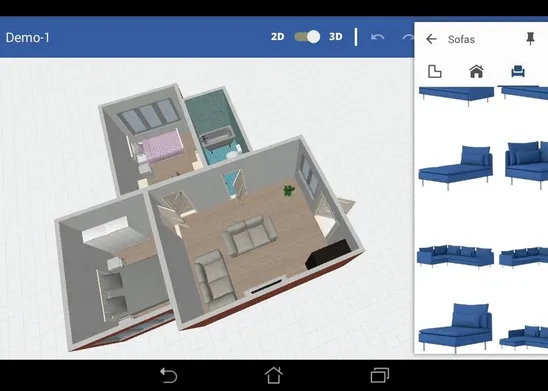This screenshot has height=391, width=548.
Task: Redo the last action
Action: (x=408, y=37)
